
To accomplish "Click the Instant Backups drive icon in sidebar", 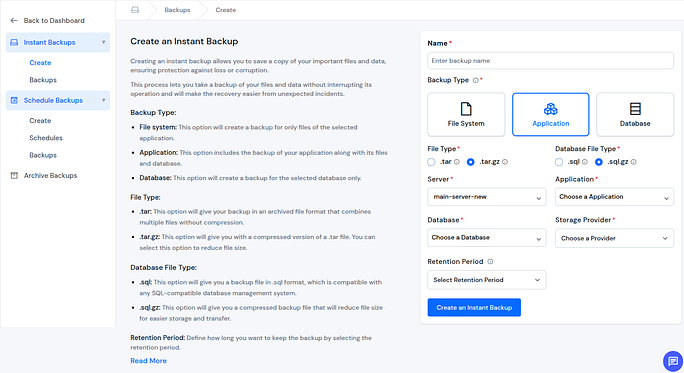I will [14, 42].
